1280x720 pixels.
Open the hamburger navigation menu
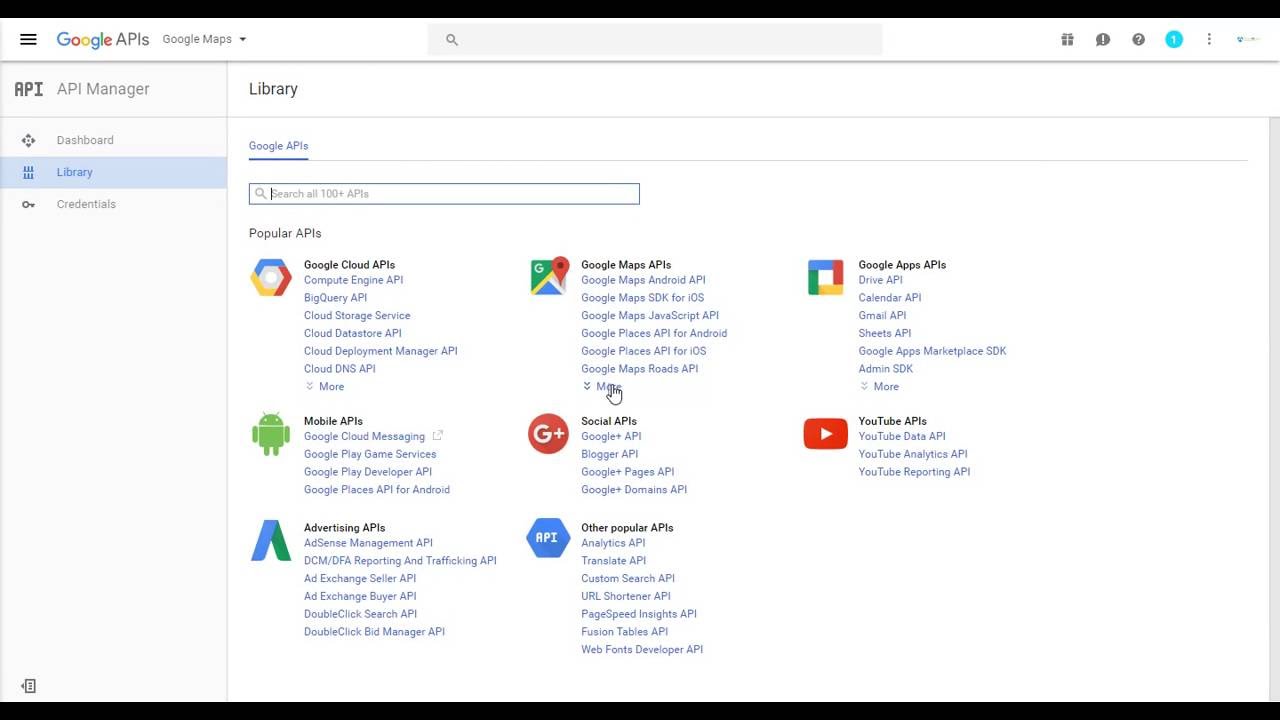point(28,39)
